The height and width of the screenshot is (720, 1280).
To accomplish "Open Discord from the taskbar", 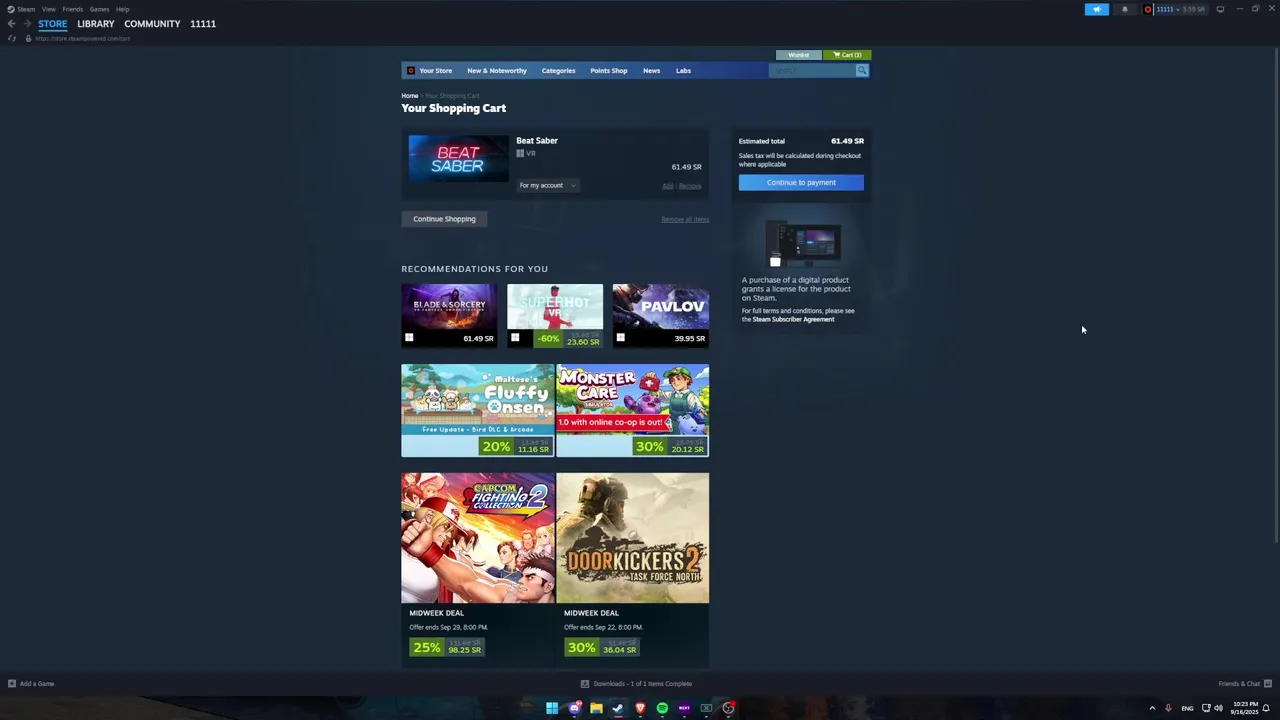I will pyautogui.click(x=574, y=708).
